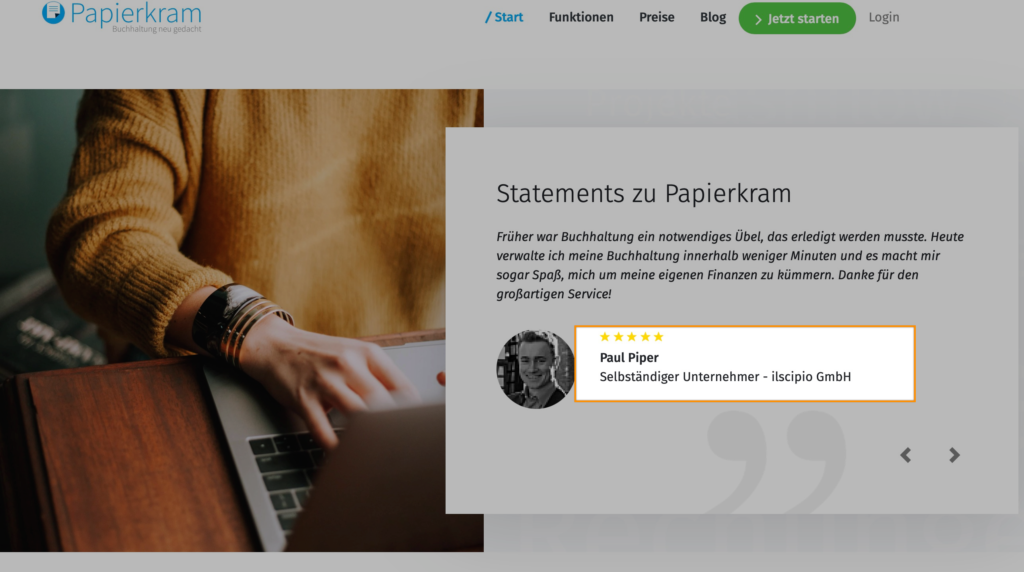Click the first yellow rating star
1024x572 pixels.
pos(605,337)
